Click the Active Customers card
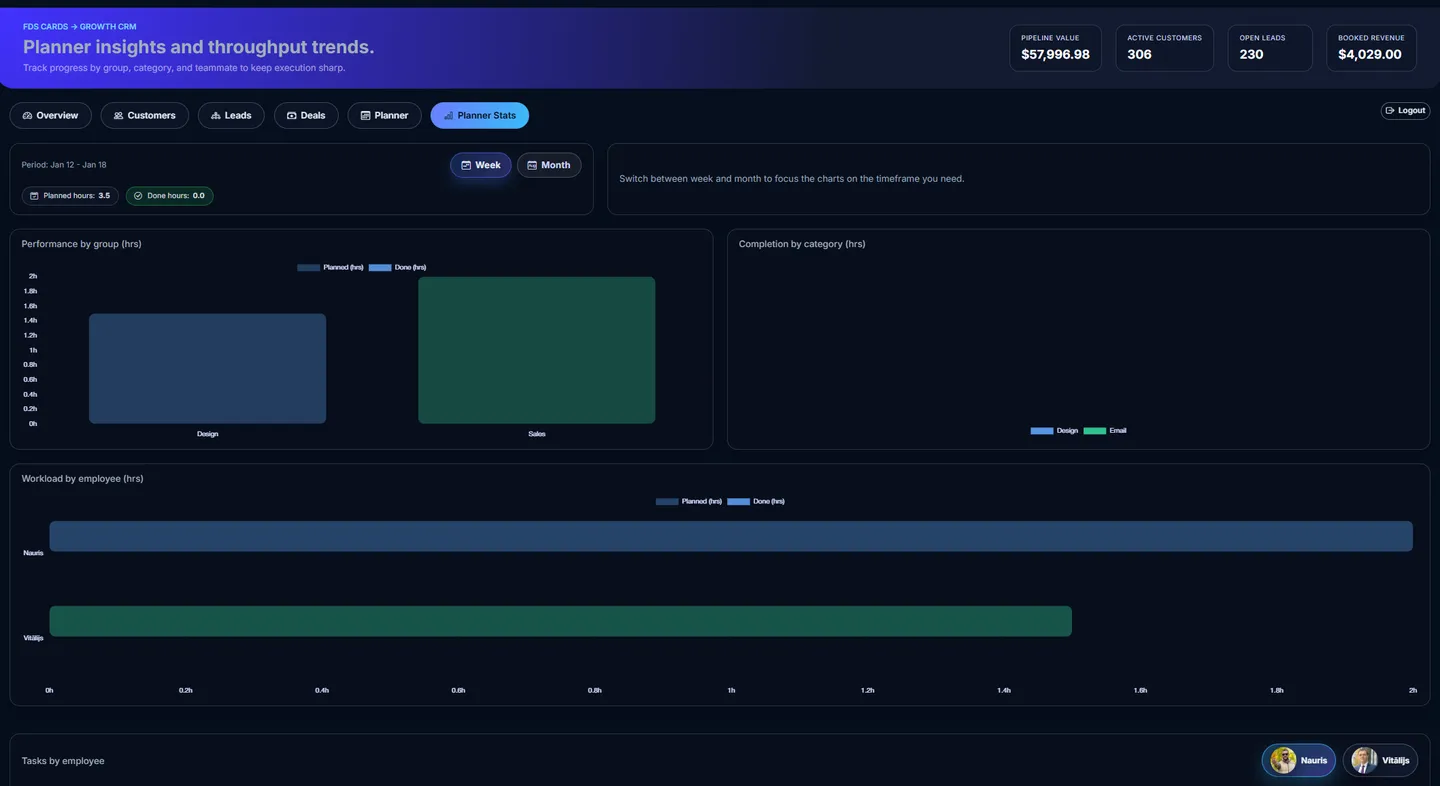This screenshot has width=1440, height=786. [1164, 48]
